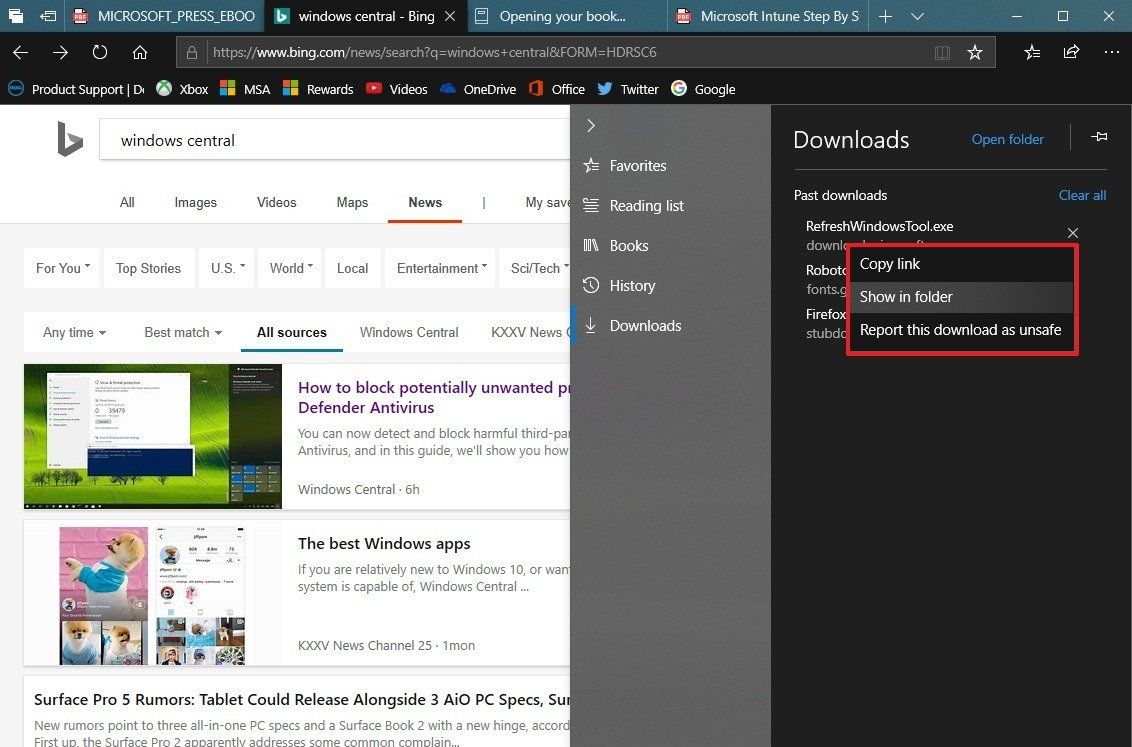Open Favorites in the Hub panel
The height and width of the screenshot is (747, 1132).
[x=638, y=165]
